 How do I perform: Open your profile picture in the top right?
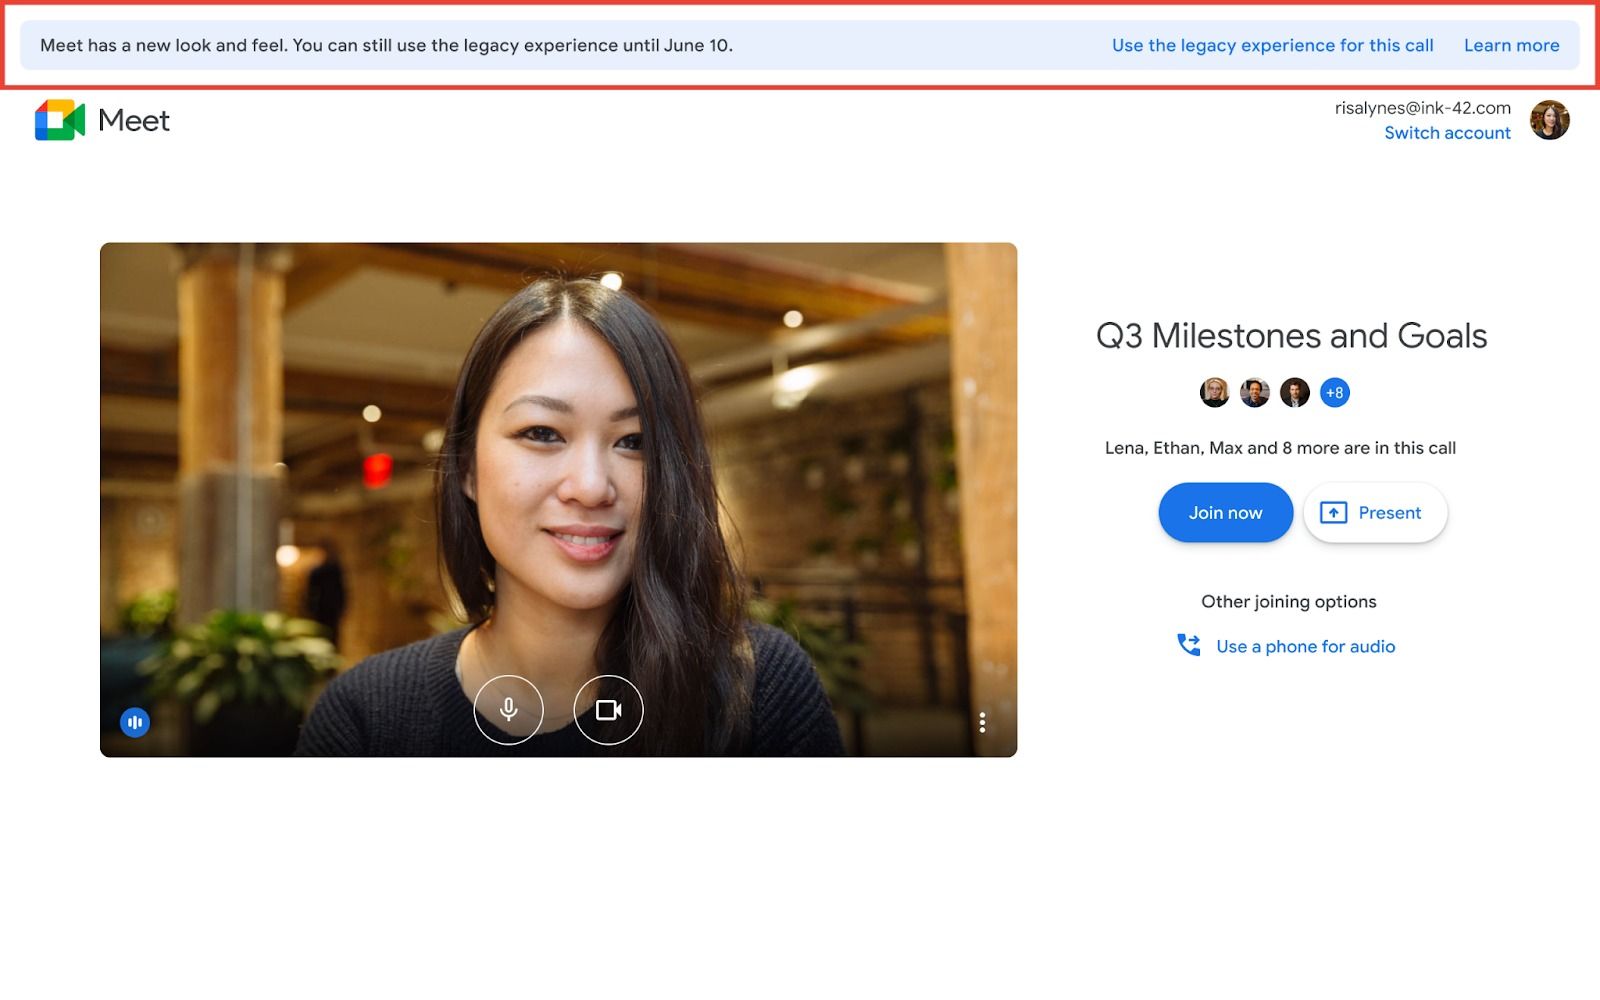(1550, 120)
